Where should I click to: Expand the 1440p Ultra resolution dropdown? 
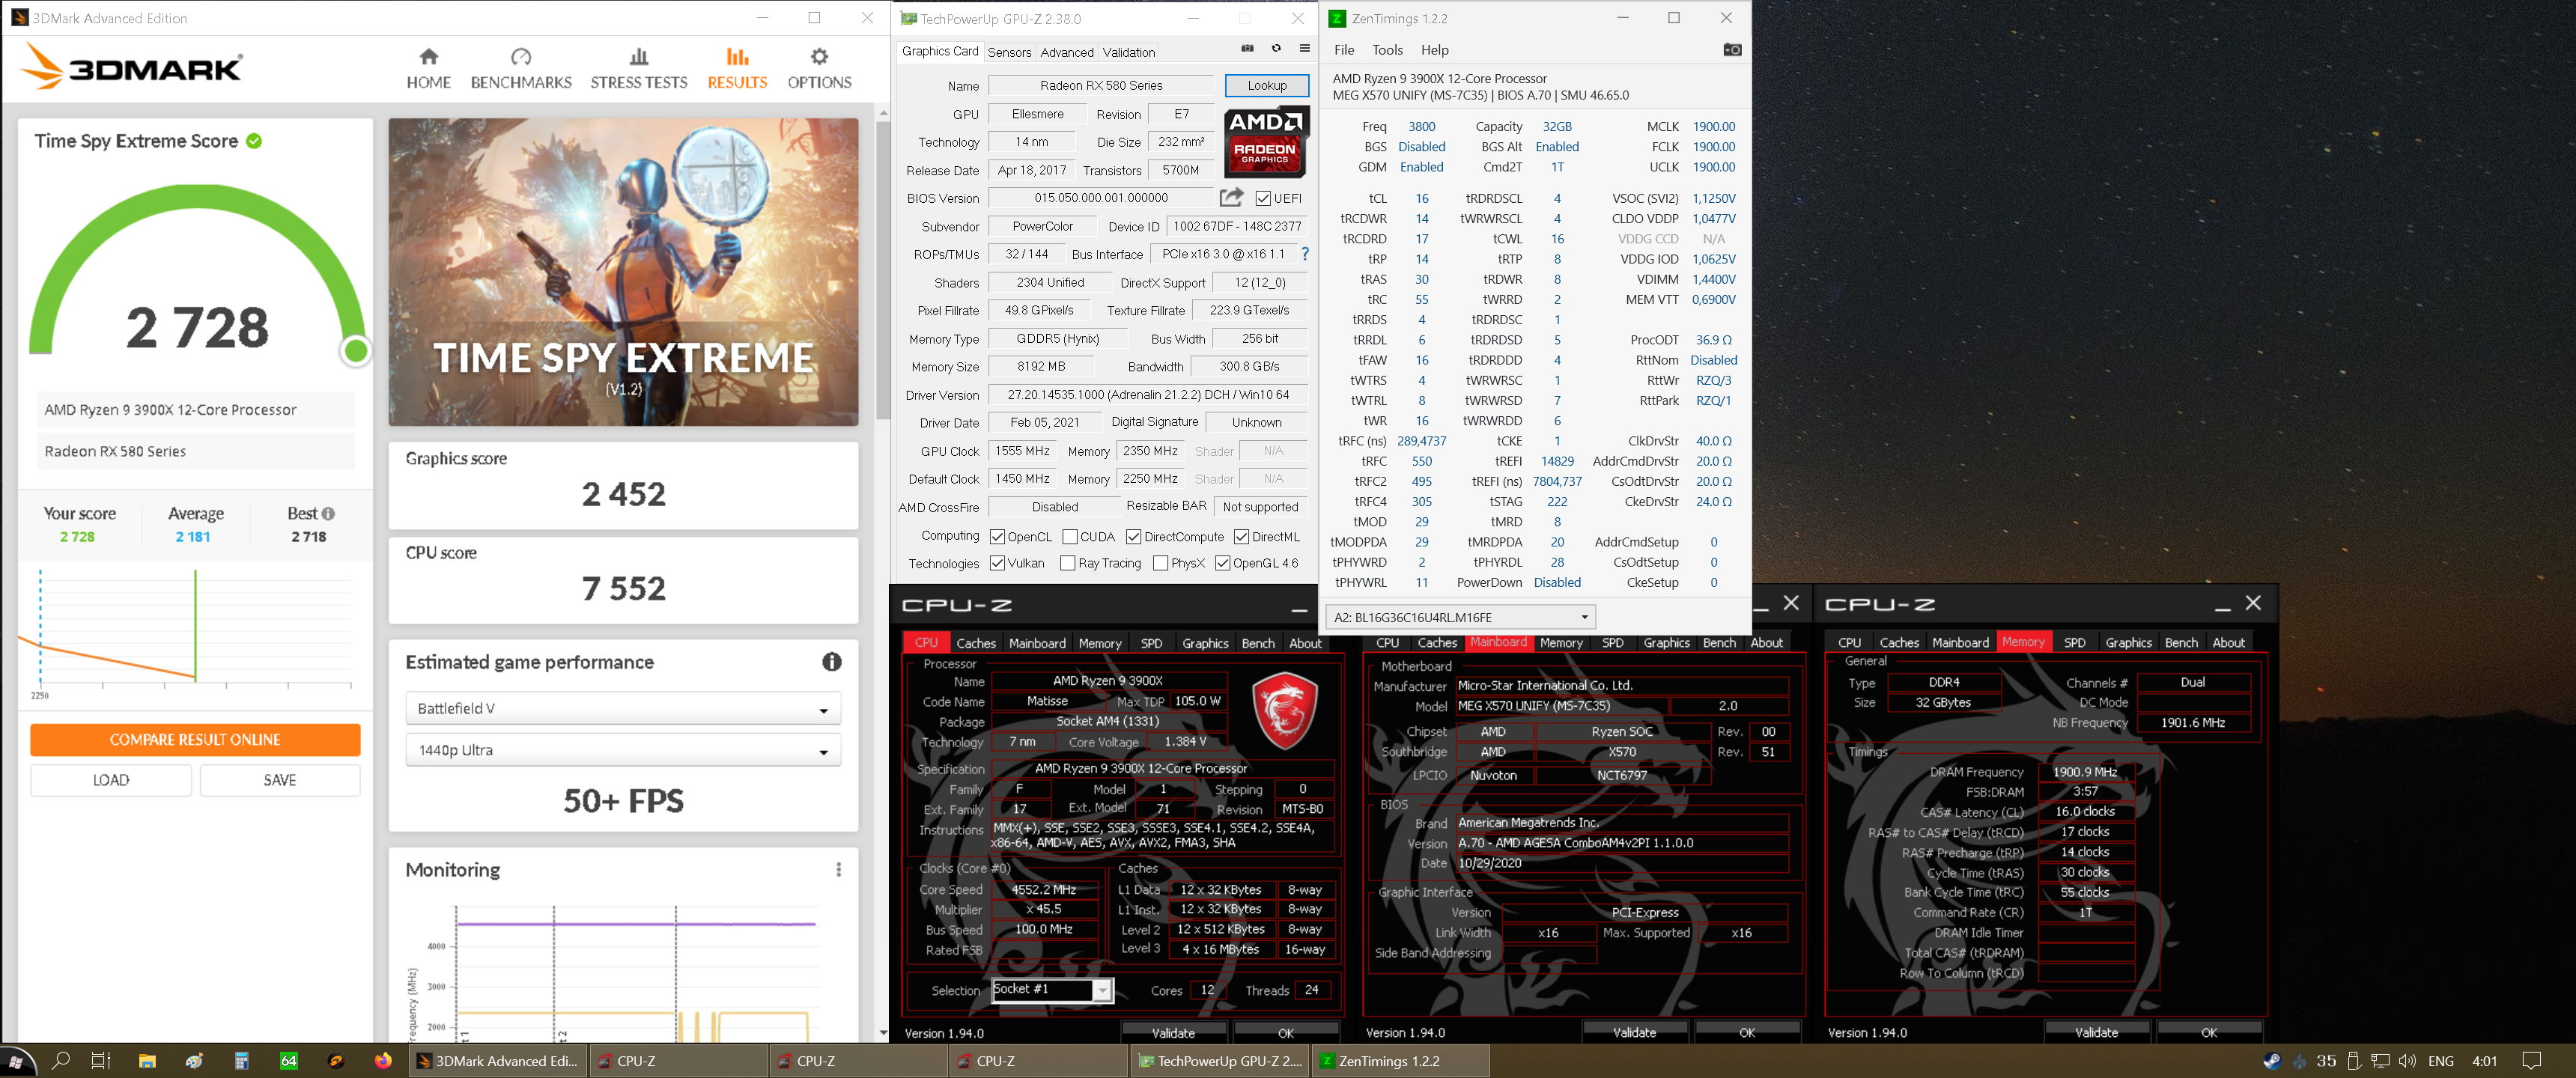coord(622,751)
